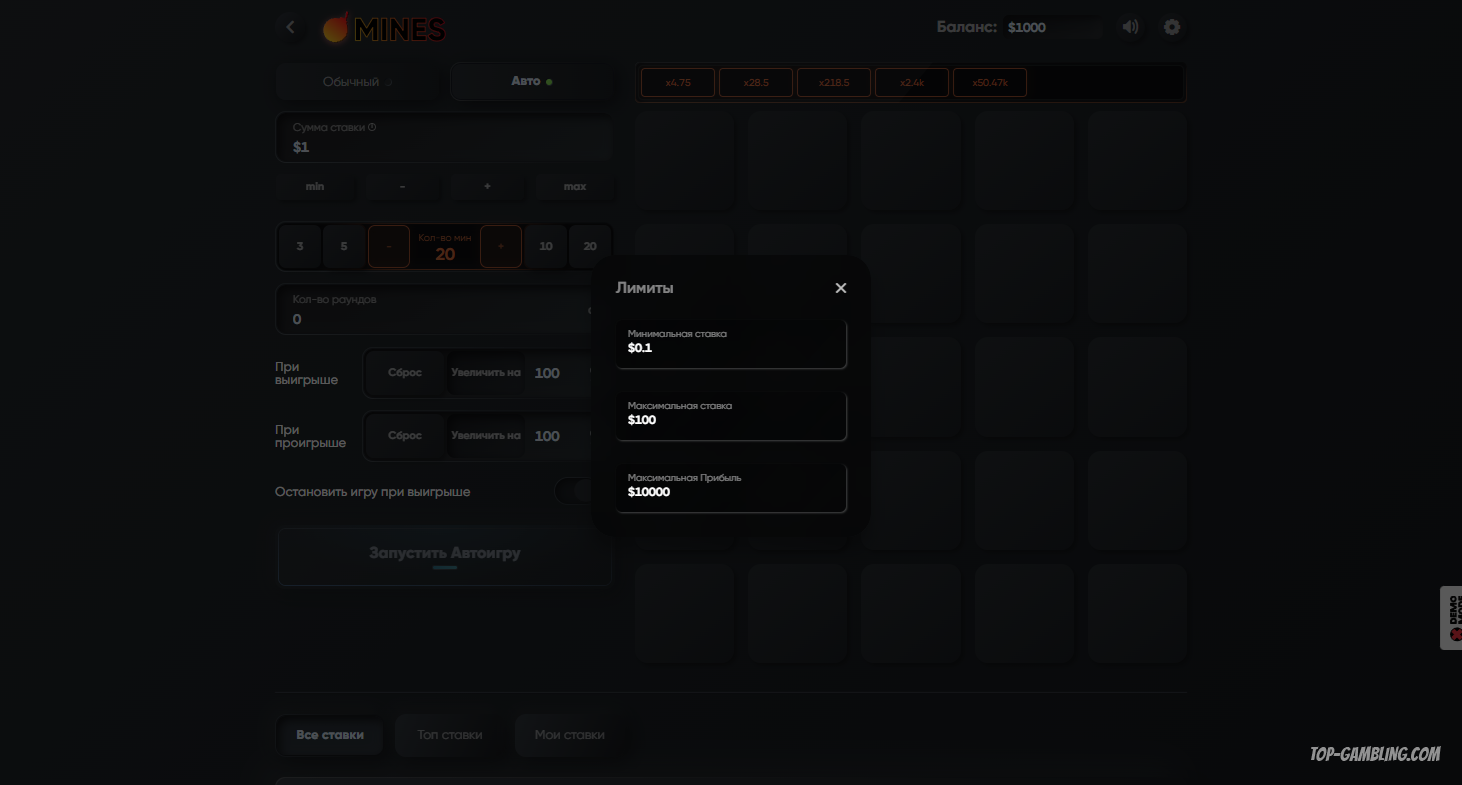
Task: Click the back arrow next to Mines logo
Action: pyautogui.click(x=291, y=27)
